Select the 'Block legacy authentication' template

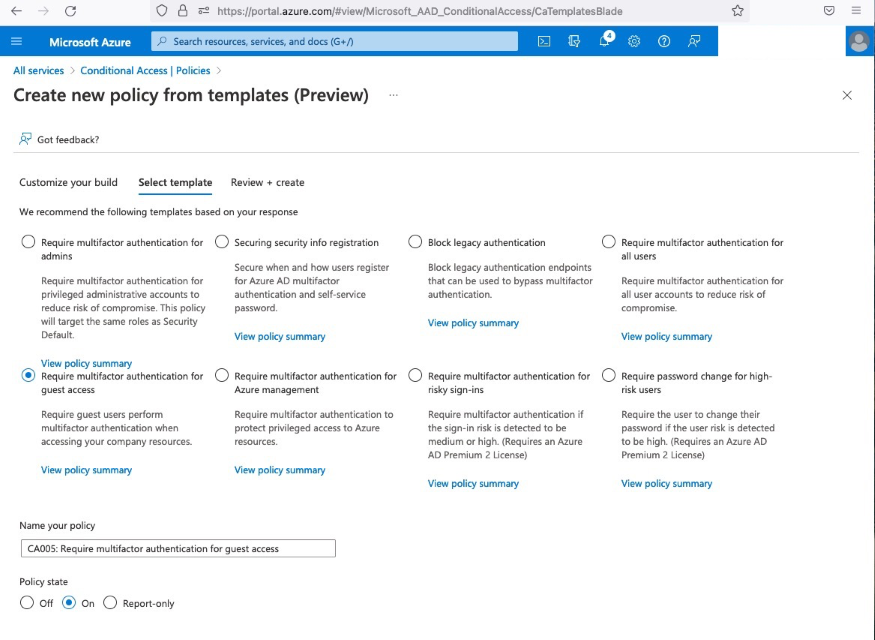click(416, 242)
